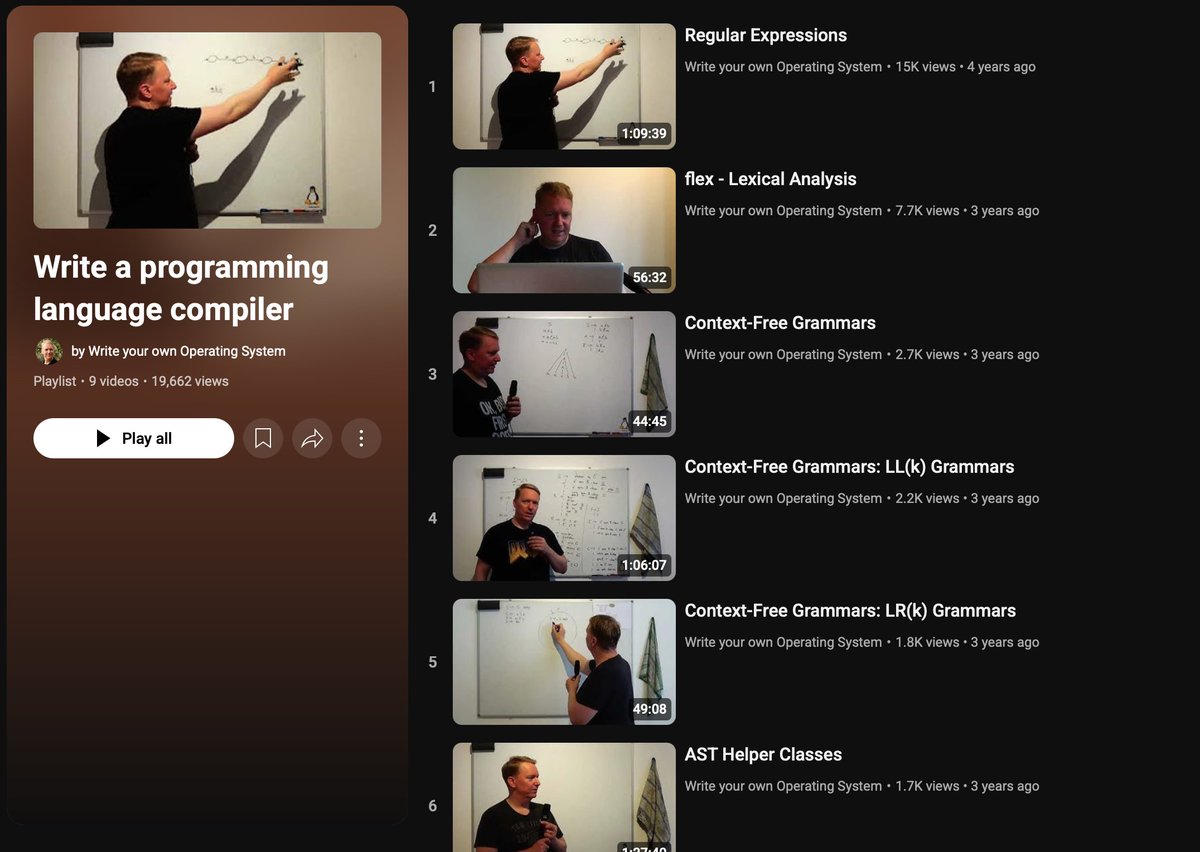Click index number 4 beside LL(k) Grammars
The width and height of the screenshot is (1200, 852).
(x=432, y=518)
